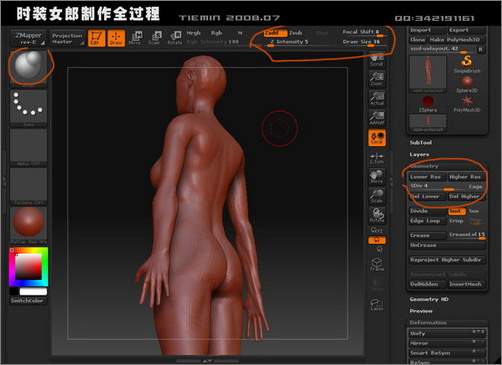The image size is (502, 365).
Task: Toggle Zsub mode
Action: click(295, 33)
